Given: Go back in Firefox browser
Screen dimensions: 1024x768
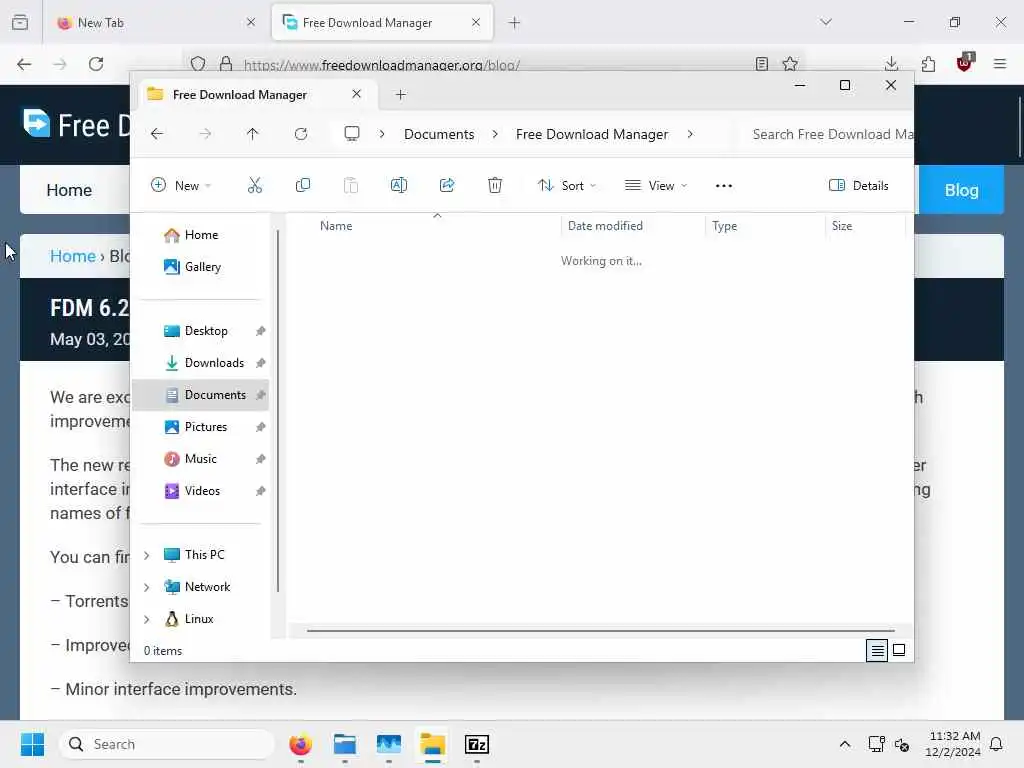Looking at the screenshot, I should [x=24, y=64].
